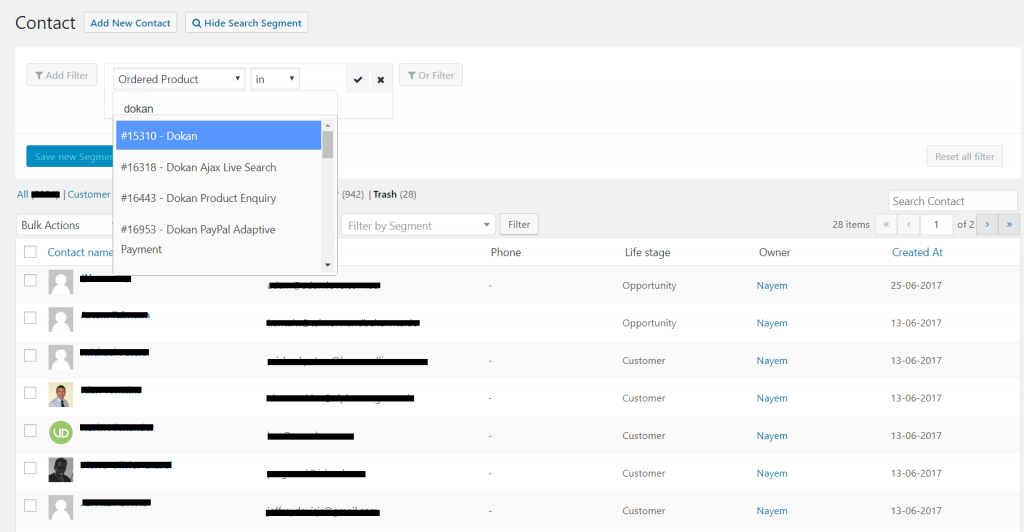Go to next page arrow

click(987, 225)
